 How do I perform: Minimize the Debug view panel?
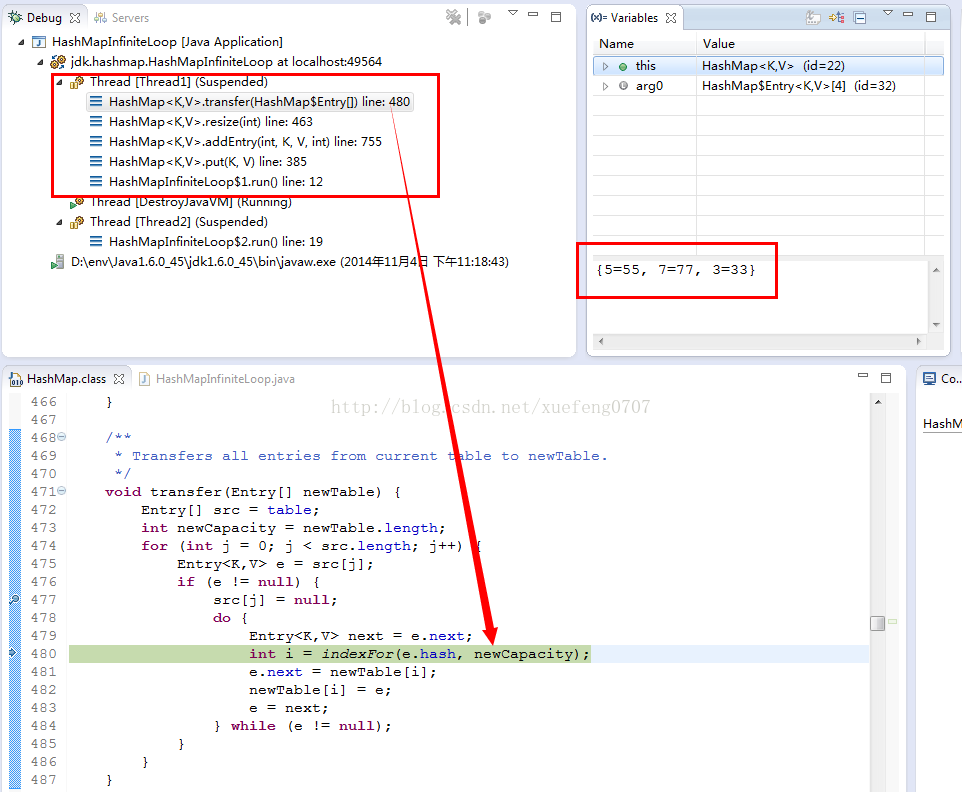(533, 14)
